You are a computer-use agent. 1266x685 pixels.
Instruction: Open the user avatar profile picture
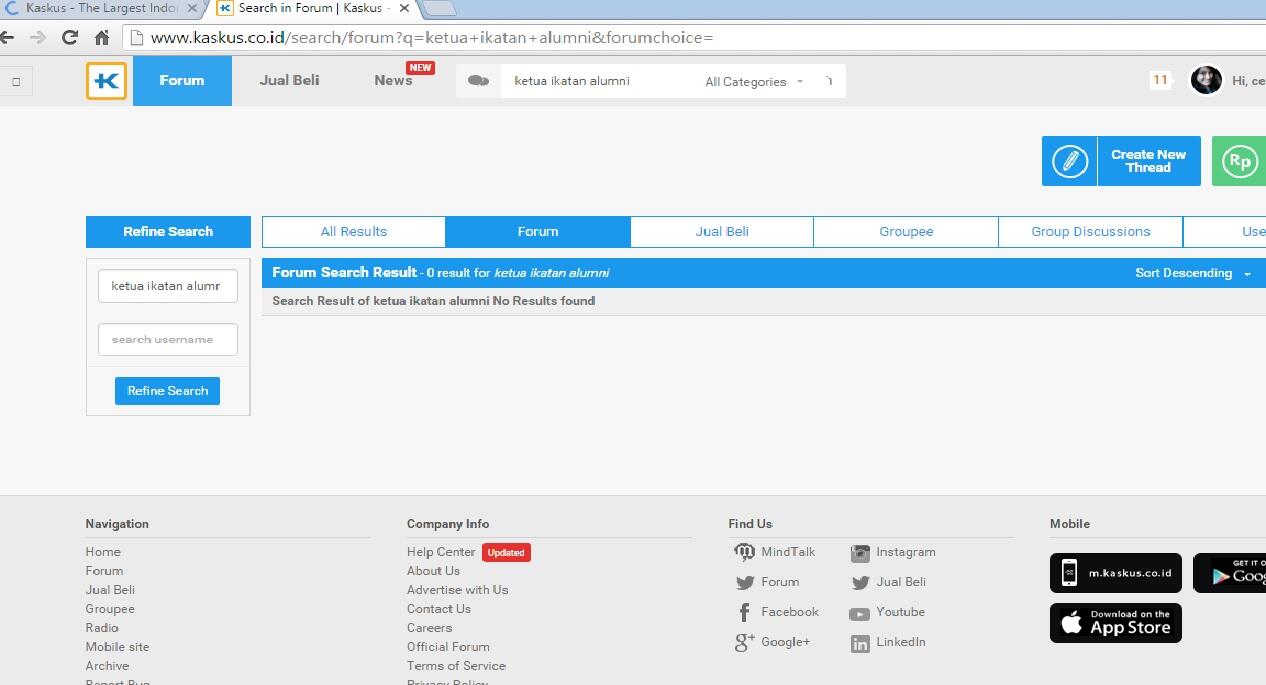click(1206, 80)
